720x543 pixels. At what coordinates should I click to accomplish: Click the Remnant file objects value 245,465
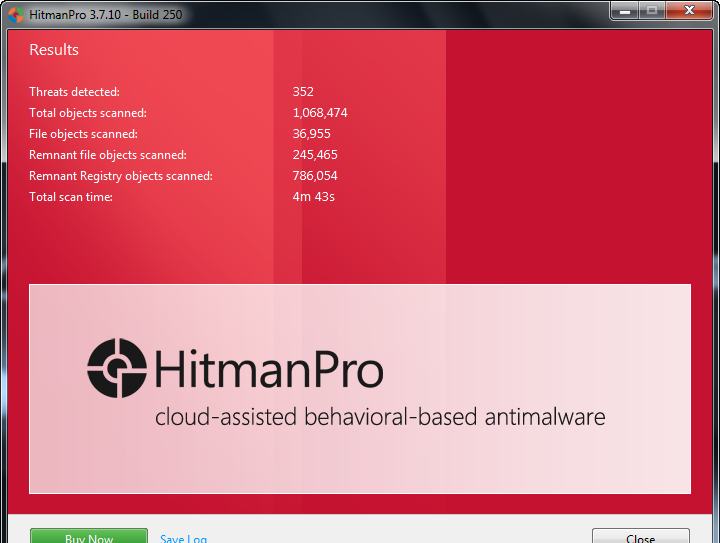coord(315,155)
